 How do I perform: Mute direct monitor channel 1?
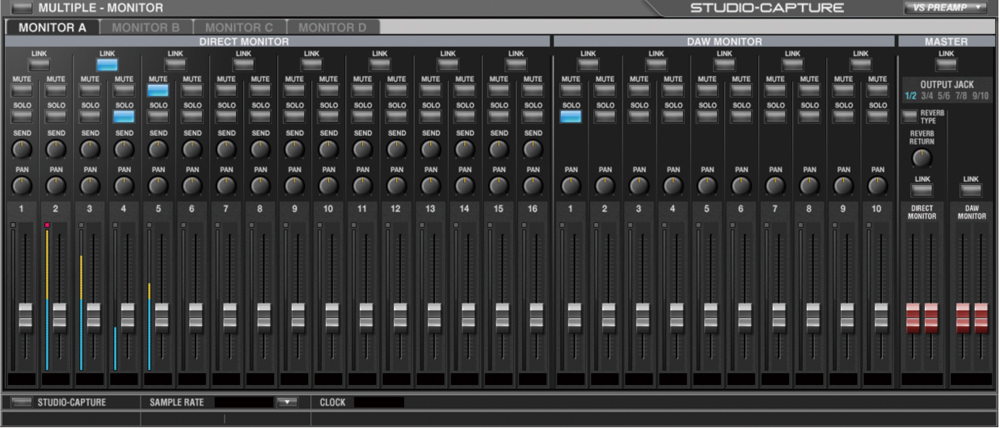pos(22,90)
